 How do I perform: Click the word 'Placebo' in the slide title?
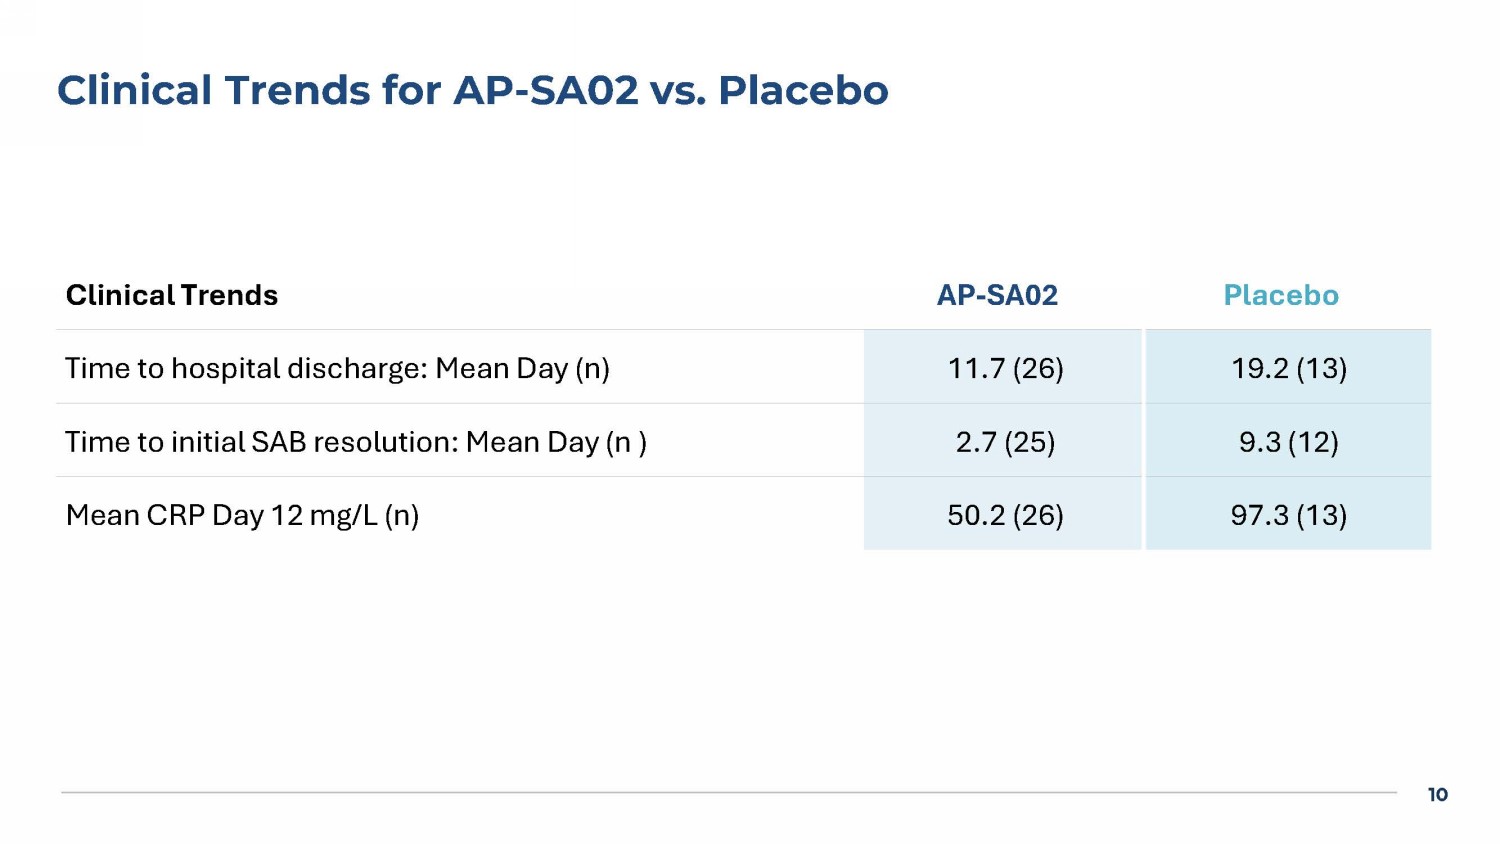tap(803, 90)
